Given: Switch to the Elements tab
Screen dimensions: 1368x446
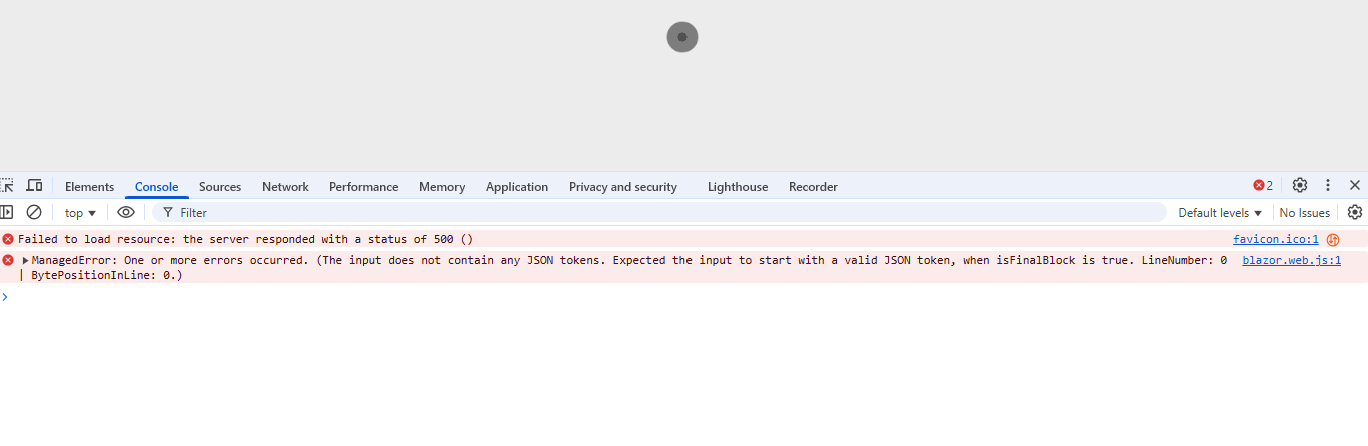Looking at the screenshot, I should (x=89, y=187).
